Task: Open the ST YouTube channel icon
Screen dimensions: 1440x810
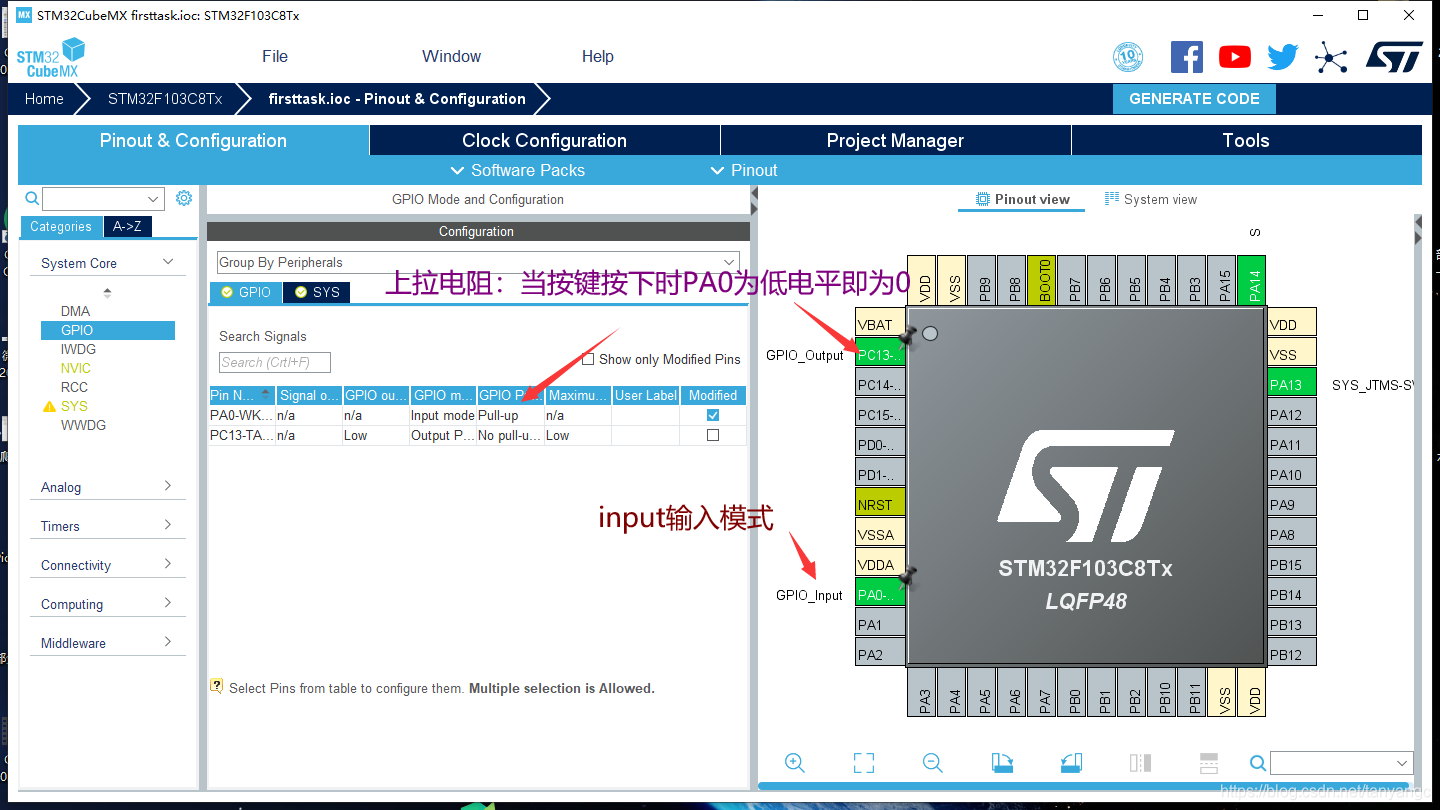Action: point(1235,57)
